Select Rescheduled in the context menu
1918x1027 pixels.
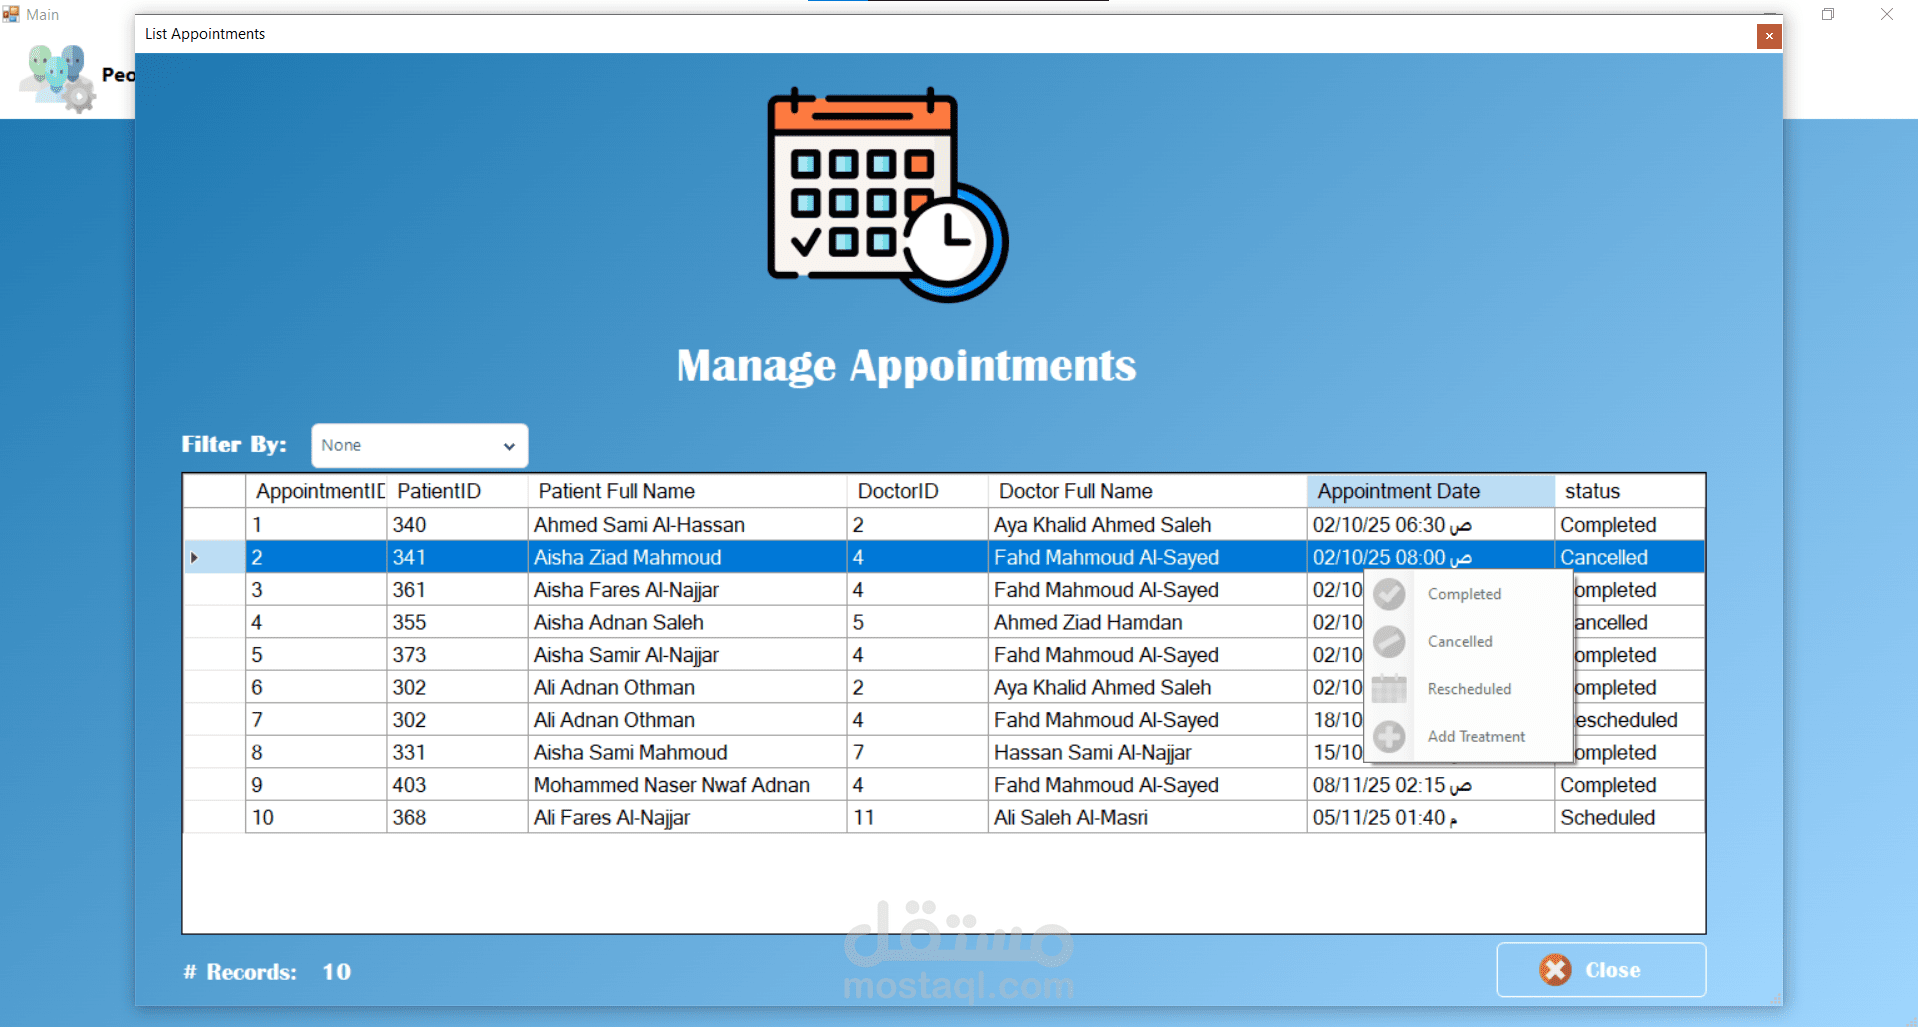coord(1468,689)
